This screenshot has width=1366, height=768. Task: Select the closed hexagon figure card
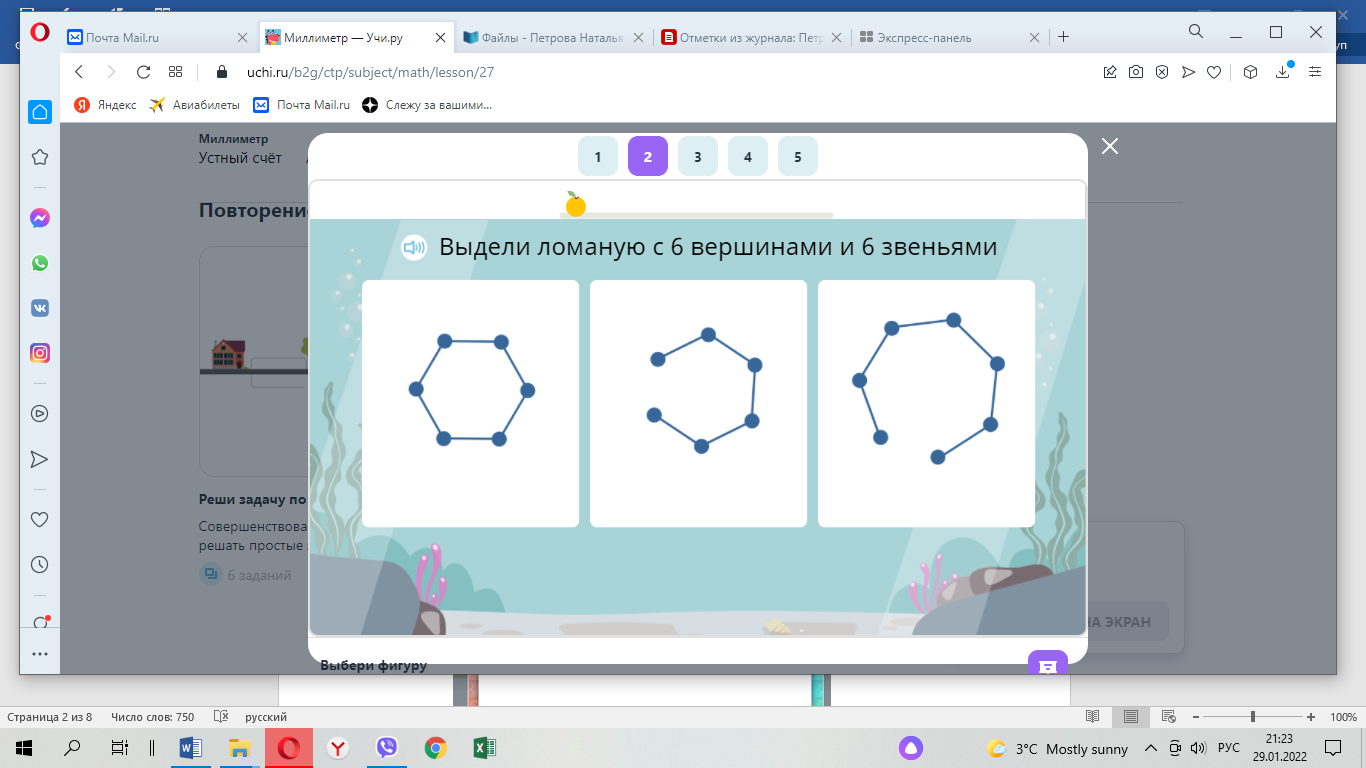click(470, 403)
